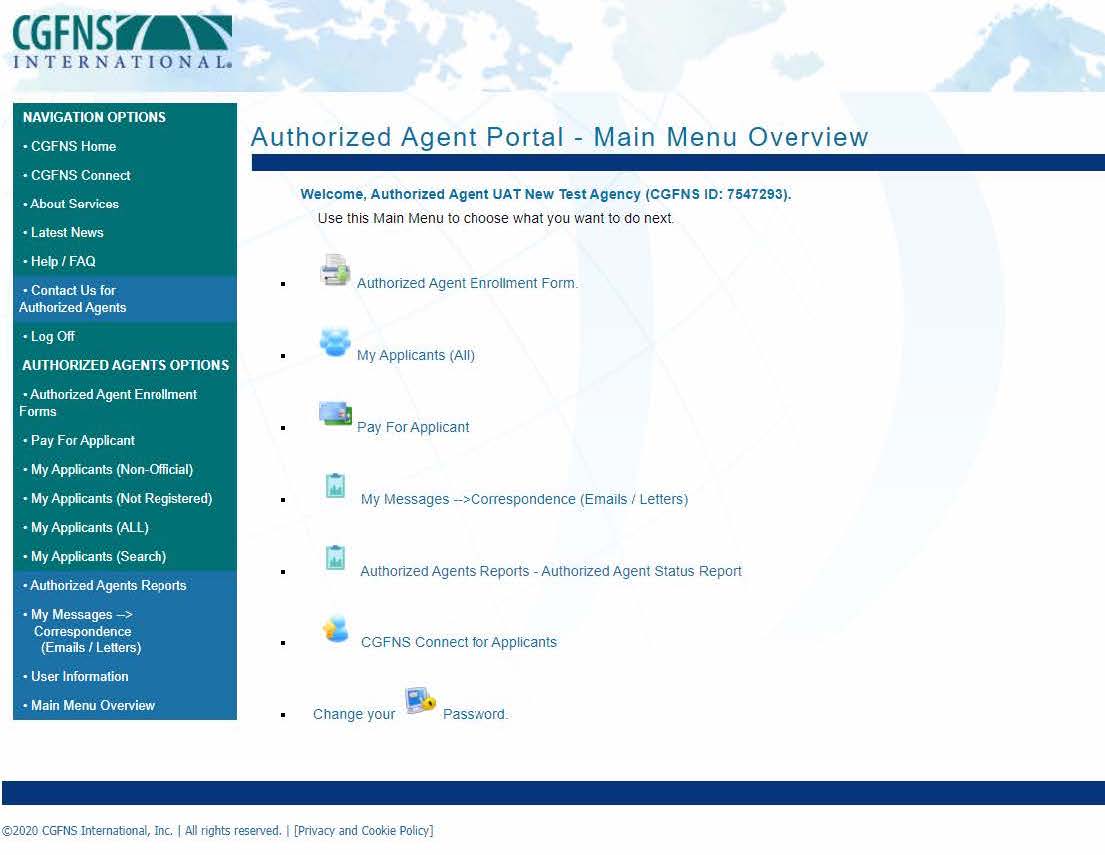Click the credit card icon beside Pay For Applicant
The width and height of the screenshot is (1105, 855).
(x=335, y=414)
